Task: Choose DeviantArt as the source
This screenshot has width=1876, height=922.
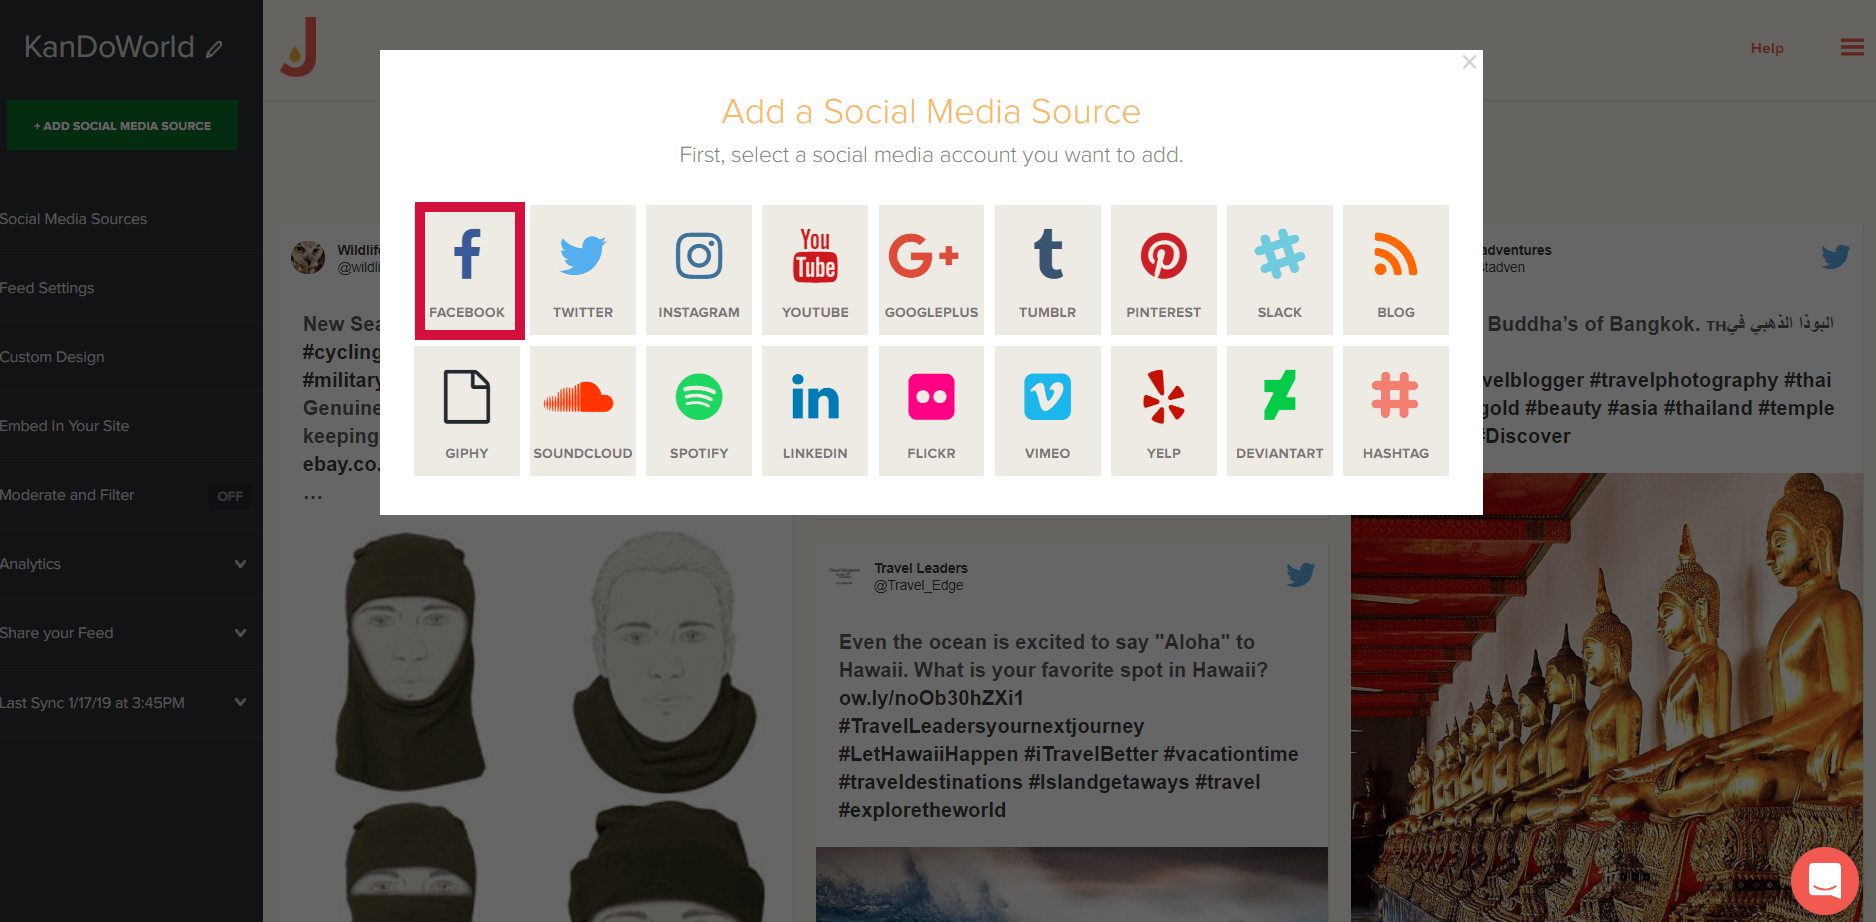Action: click(1280, 411)
